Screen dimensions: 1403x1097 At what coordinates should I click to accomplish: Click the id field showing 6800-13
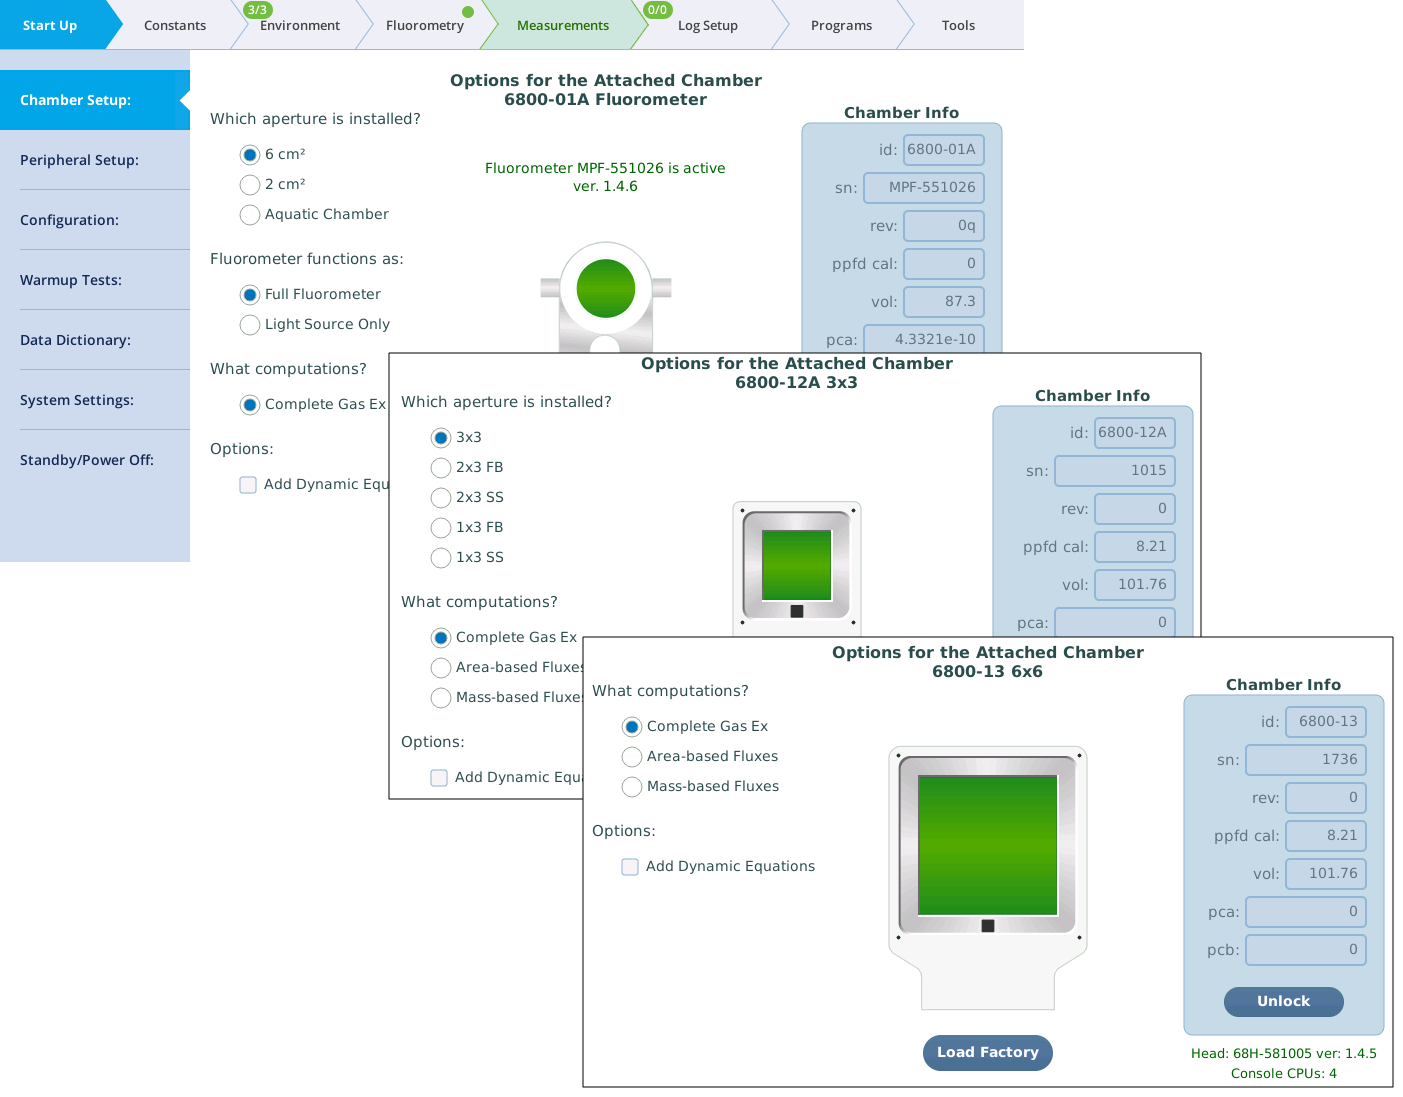pyautogui.click(x=1326, y=722)
